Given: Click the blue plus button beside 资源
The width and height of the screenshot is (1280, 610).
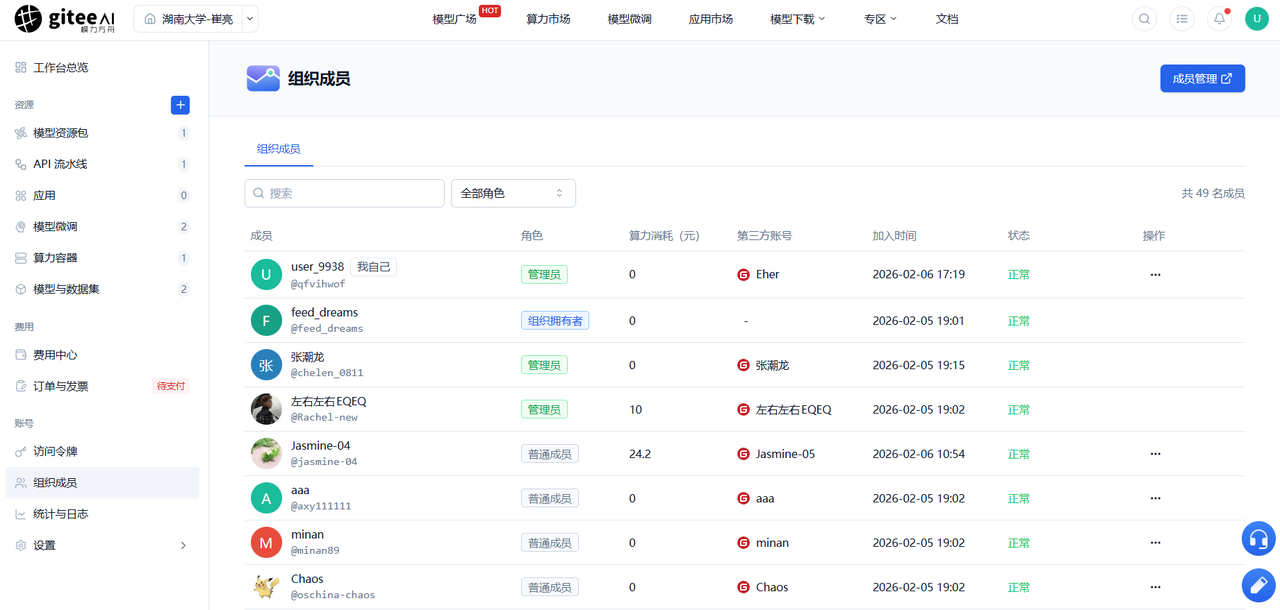Looking at the screenshot, I should point(180,105).
